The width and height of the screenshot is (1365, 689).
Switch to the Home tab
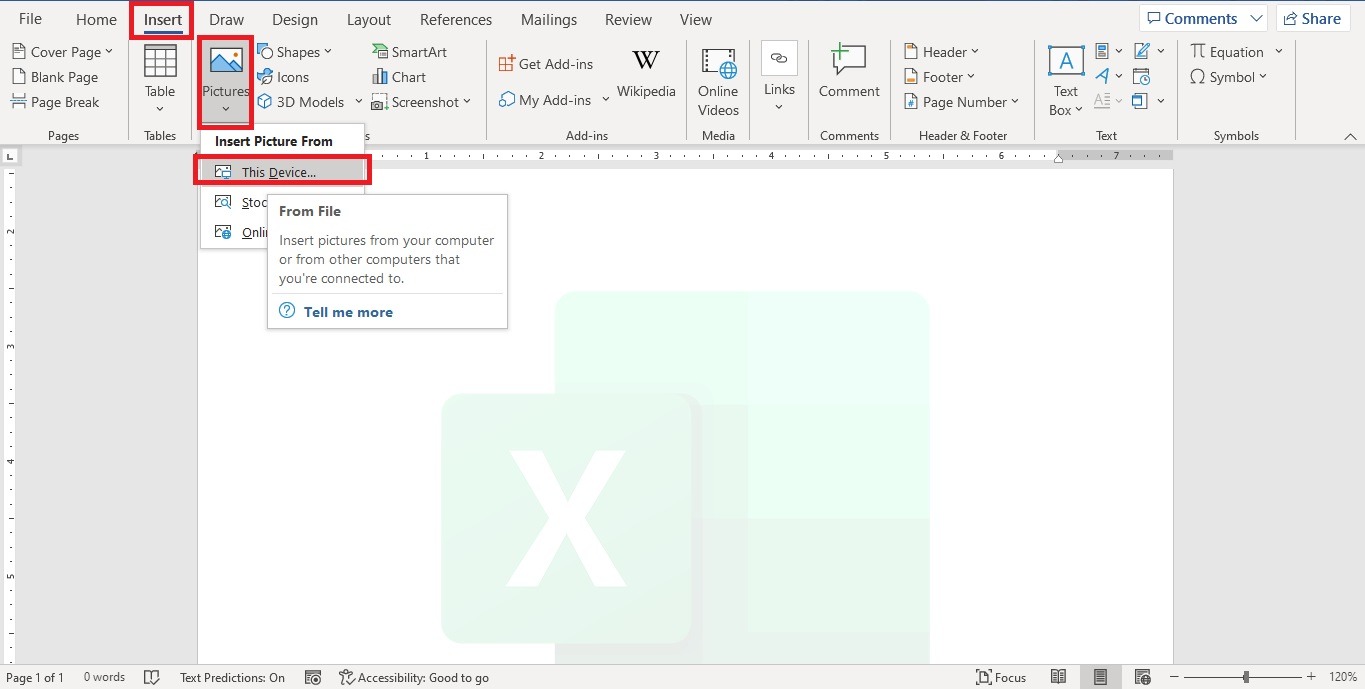tap(96, 19)
